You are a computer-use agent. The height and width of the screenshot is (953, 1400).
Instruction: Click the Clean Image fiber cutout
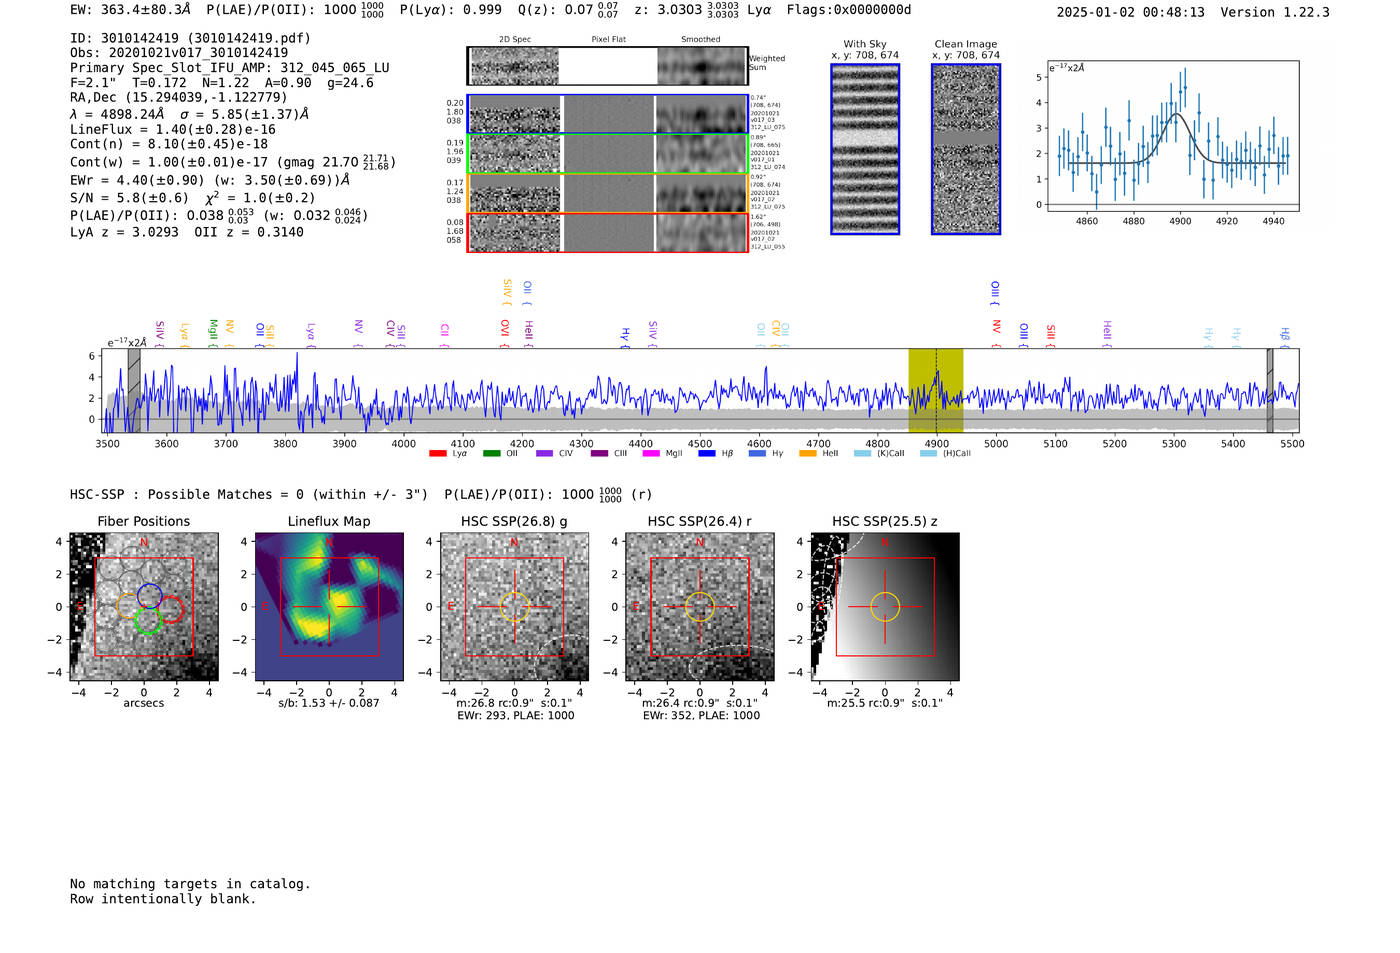pos(966,149)
